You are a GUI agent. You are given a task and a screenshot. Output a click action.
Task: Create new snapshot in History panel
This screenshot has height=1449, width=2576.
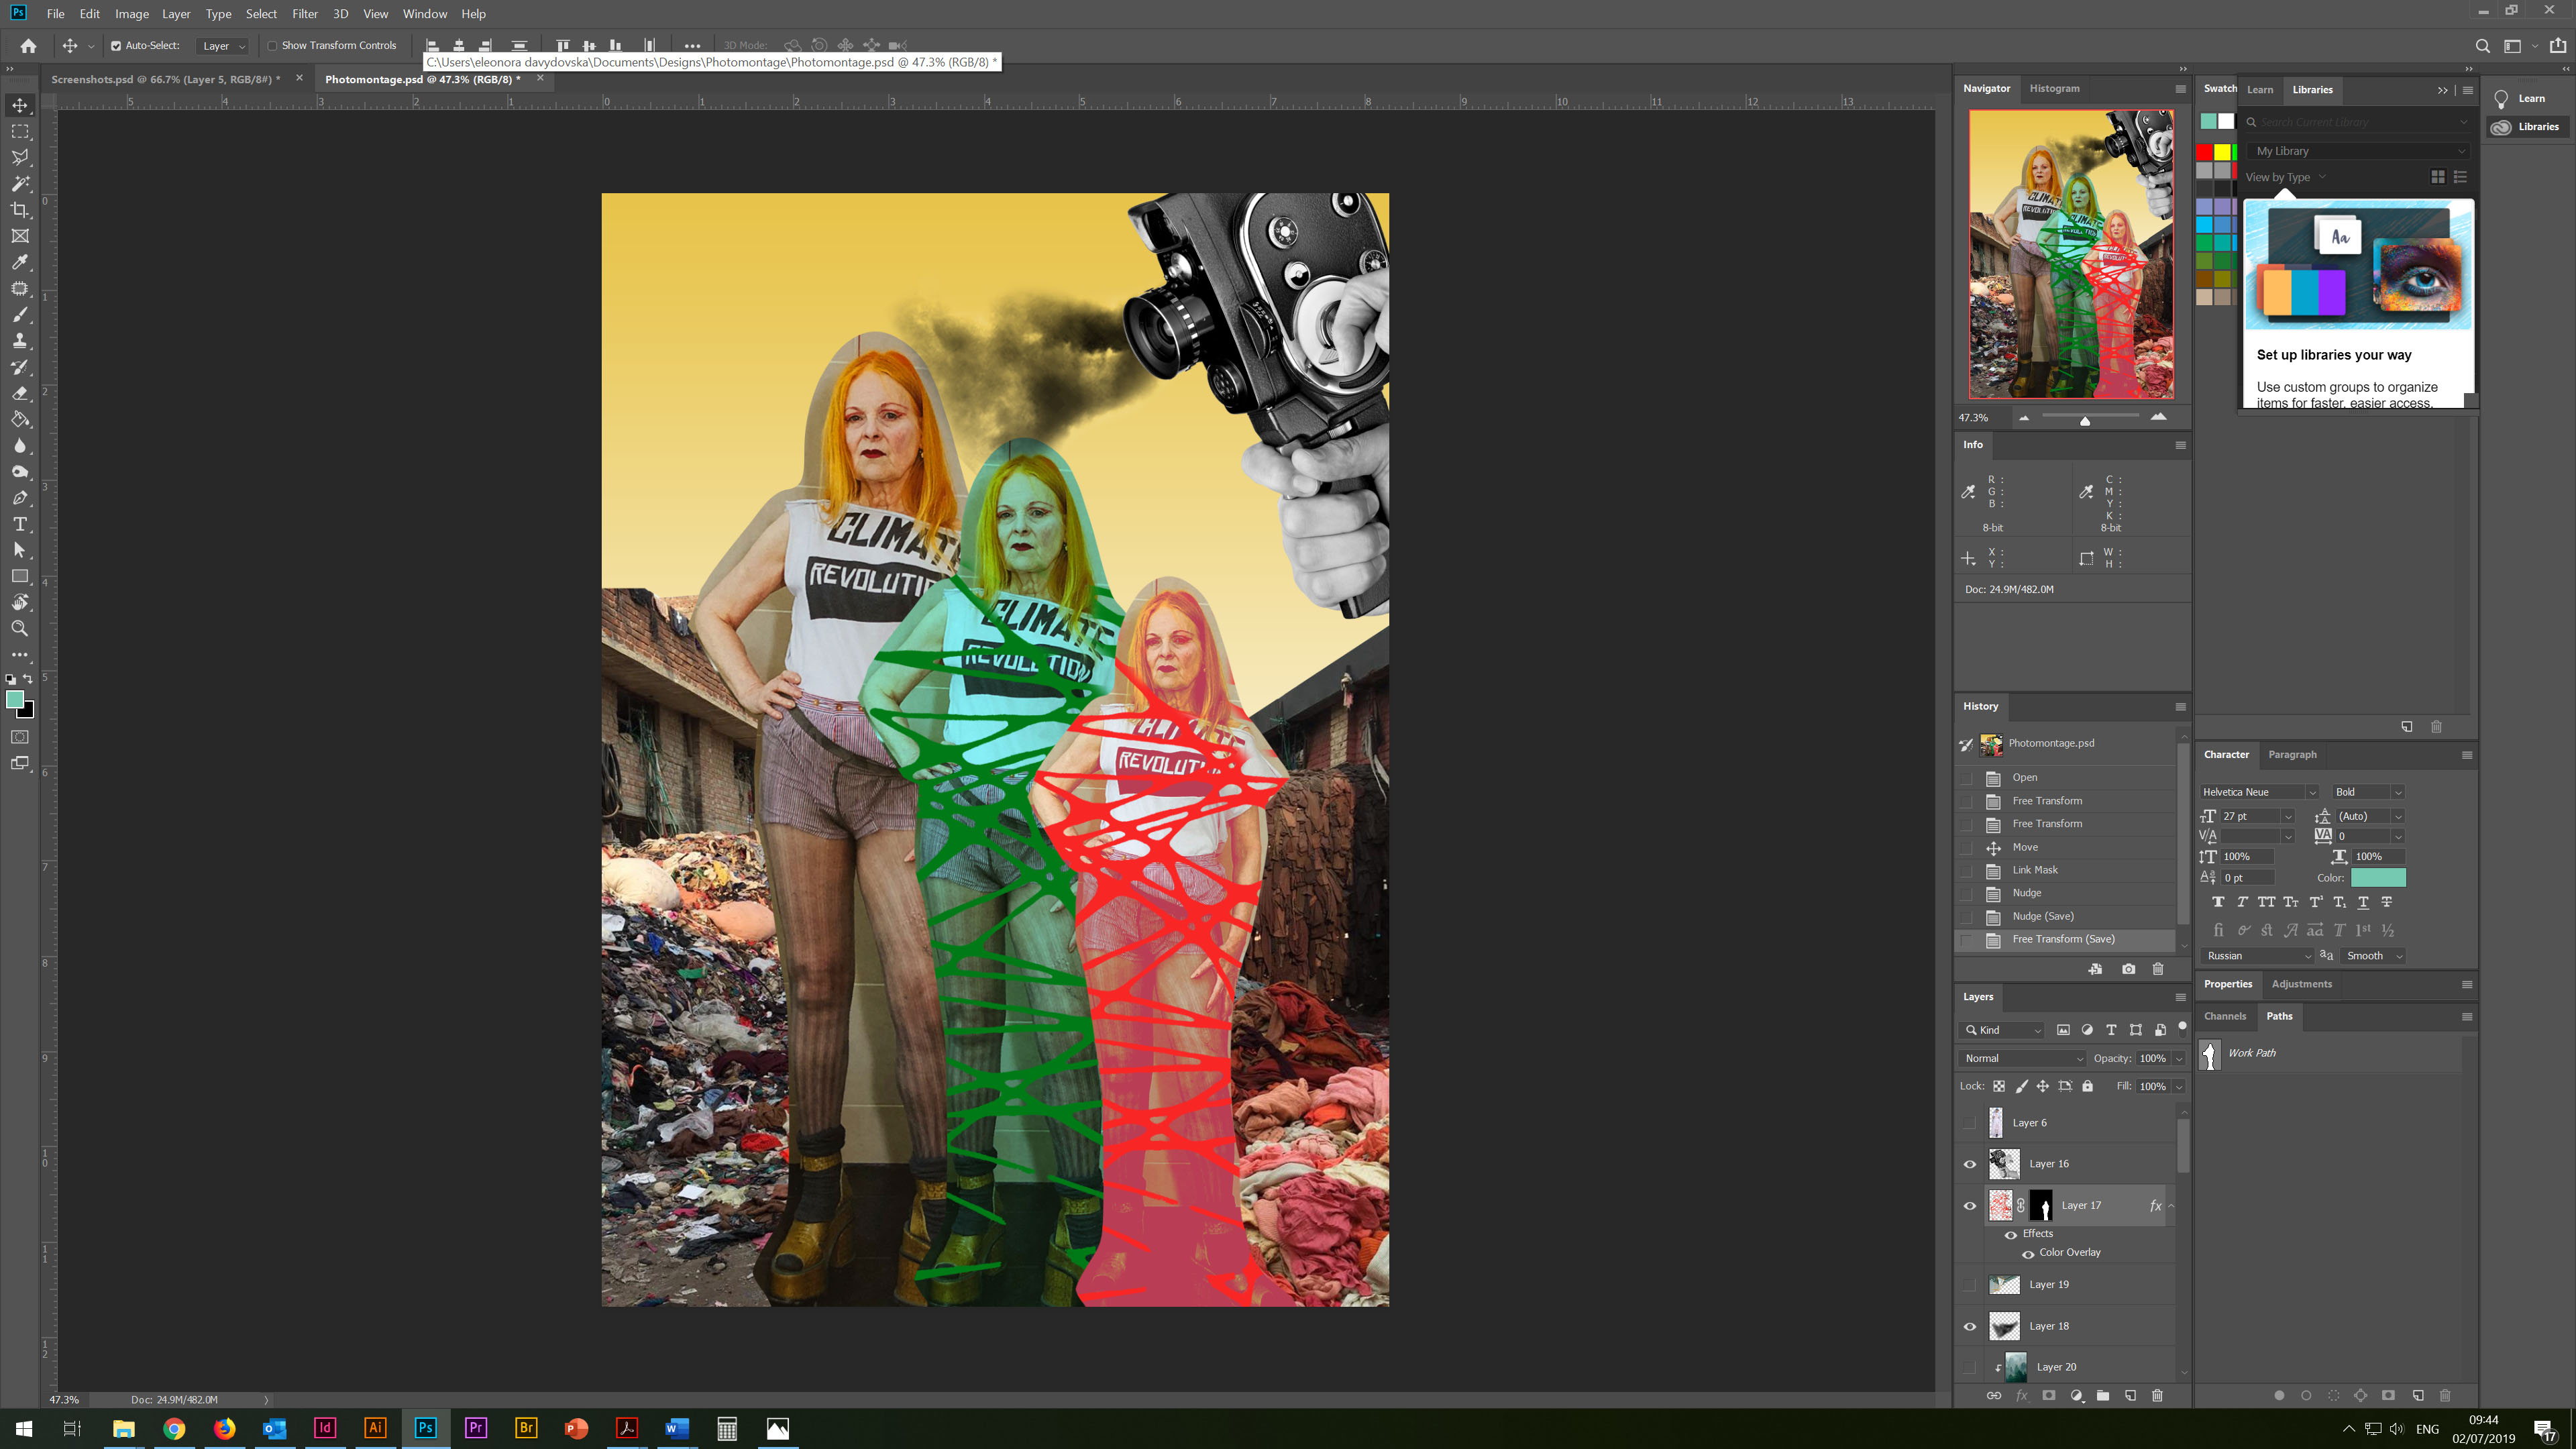click(2128, 969)
